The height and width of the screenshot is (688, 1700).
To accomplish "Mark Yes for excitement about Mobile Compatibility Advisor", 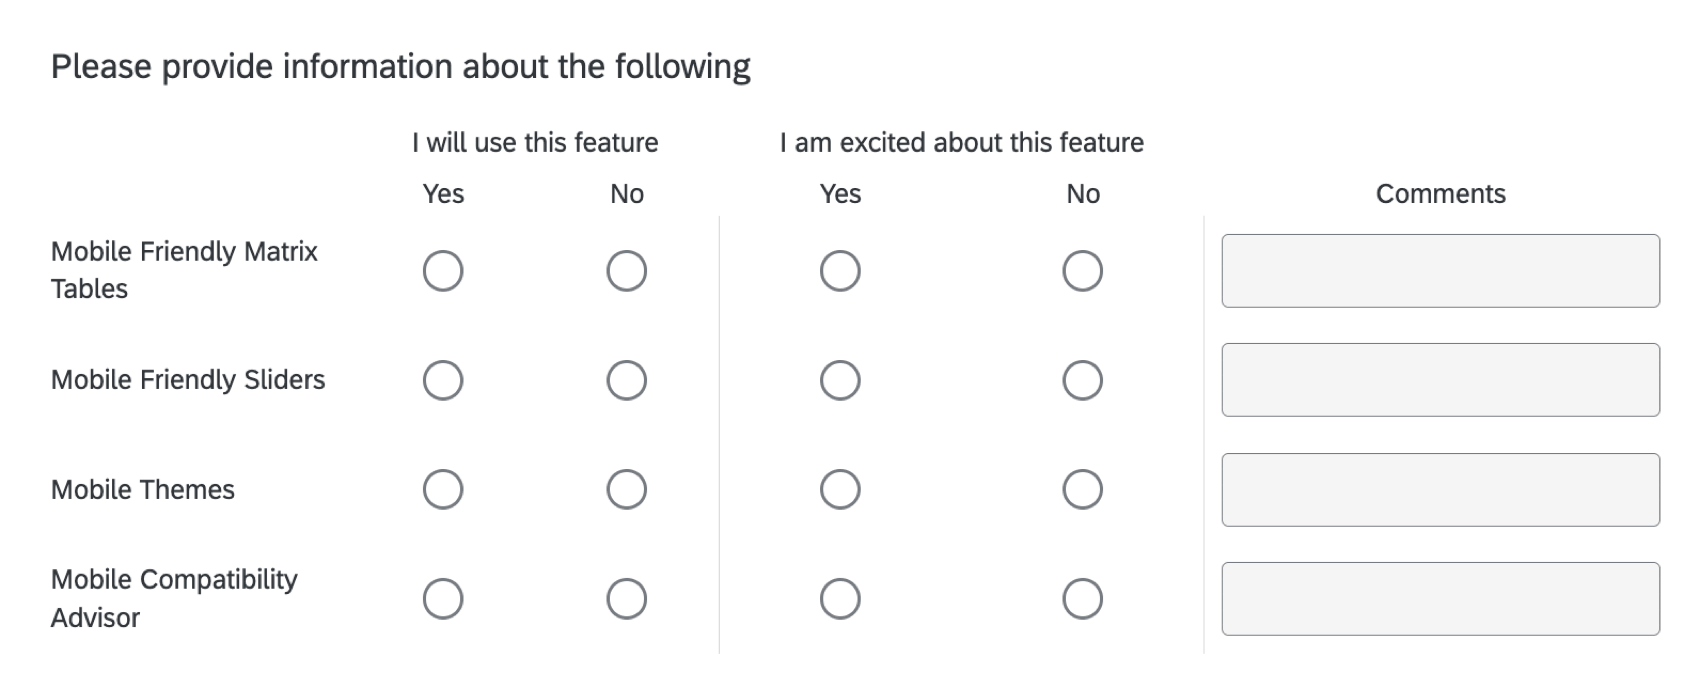I will [839, 599].
